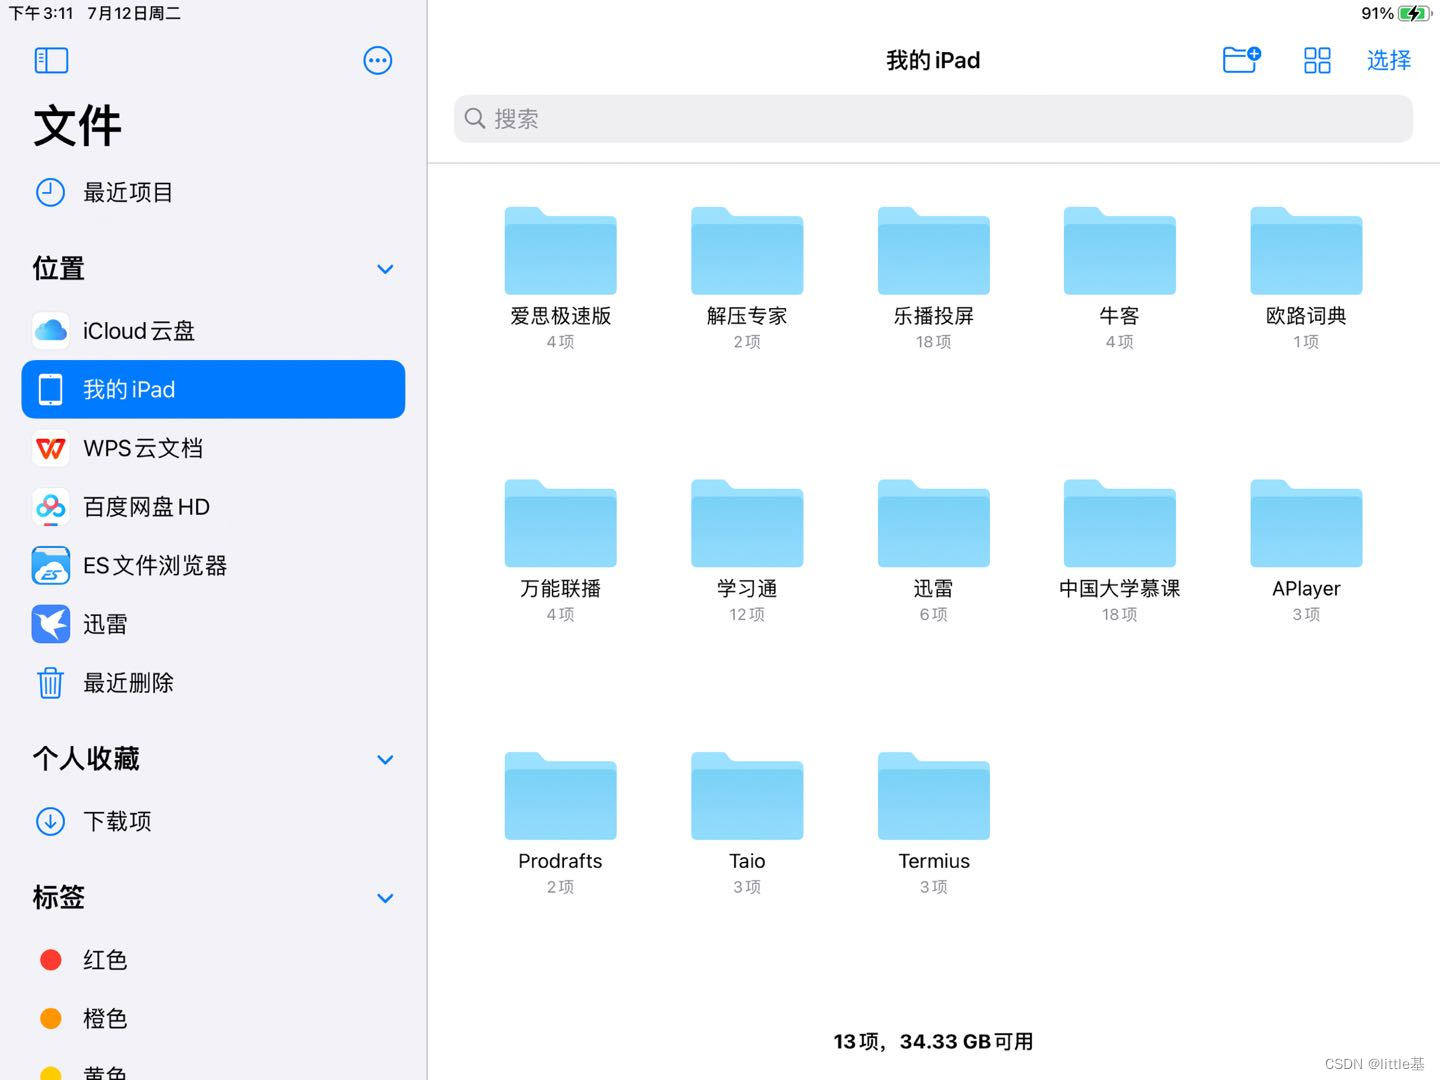This screenshot has height=1080, width=1440.
Task: Toggle the sidebar panel icon
Action: click(51, 60)
